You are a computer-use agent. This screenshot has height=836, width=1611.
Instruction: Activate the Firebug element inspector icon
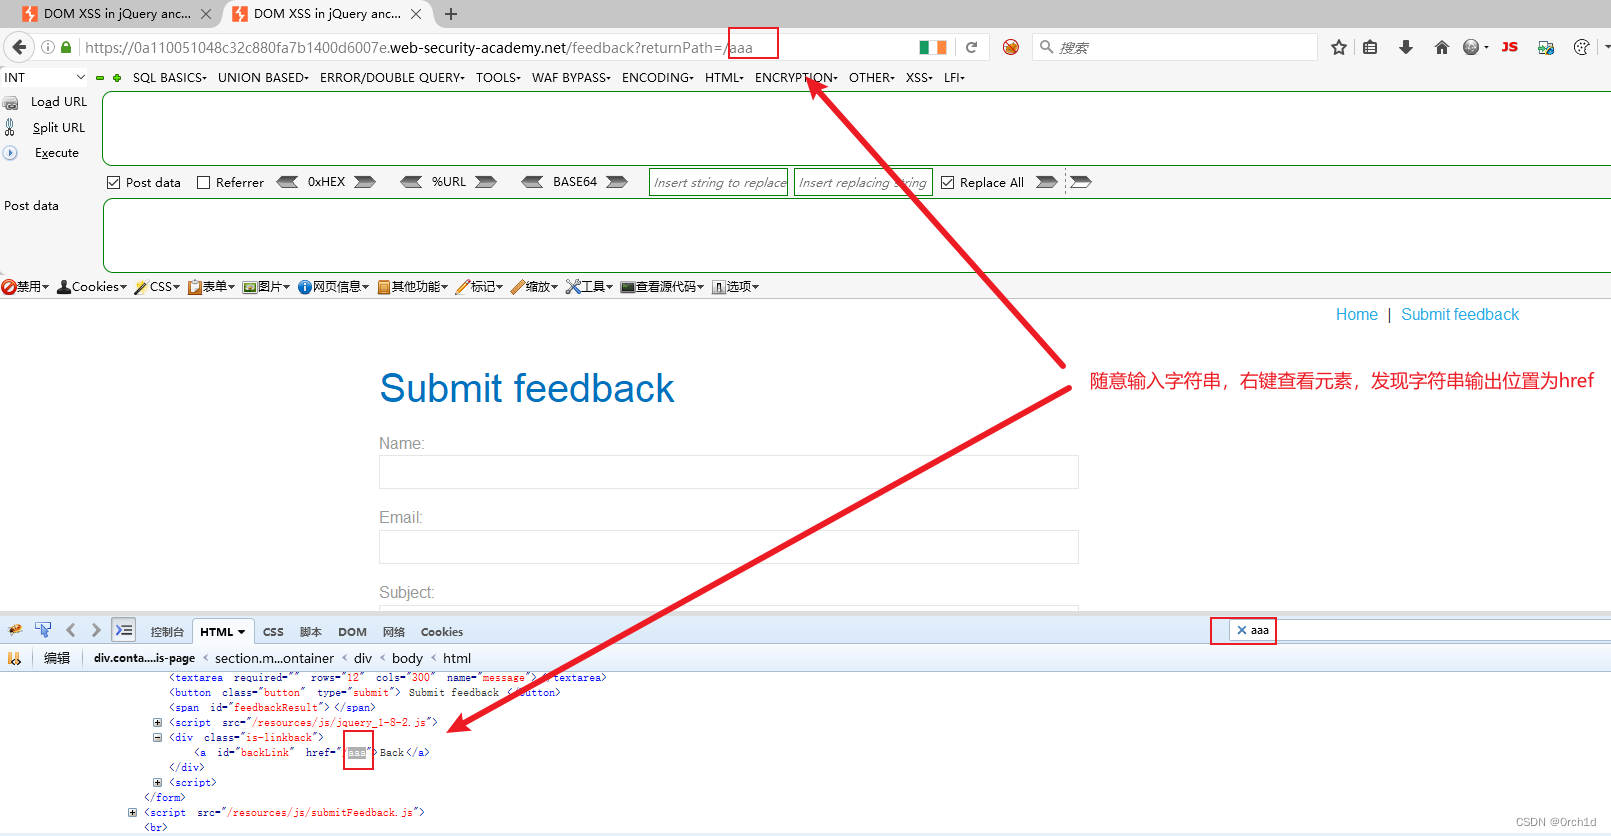coord(43,630)
